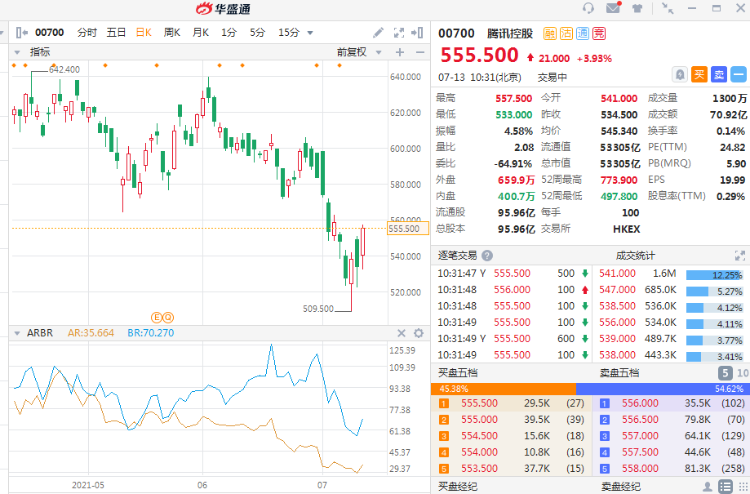Click the 卖盘经纪 broker person icon

point(707,487)
